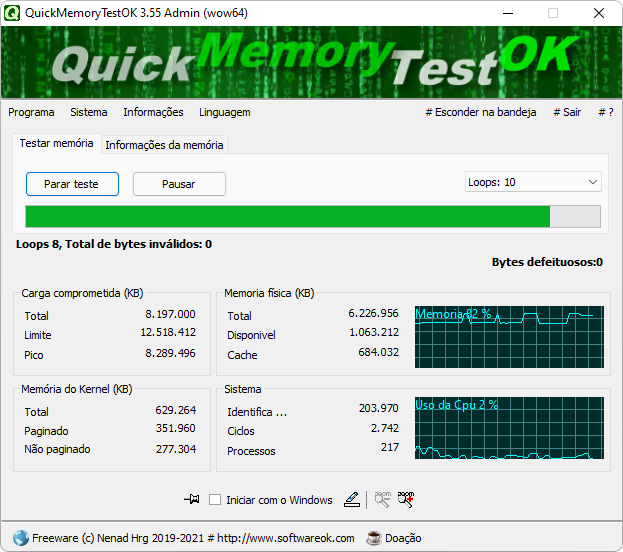
Task: Click the Não paginado value 277.304
Action: [x=176, y=449]
